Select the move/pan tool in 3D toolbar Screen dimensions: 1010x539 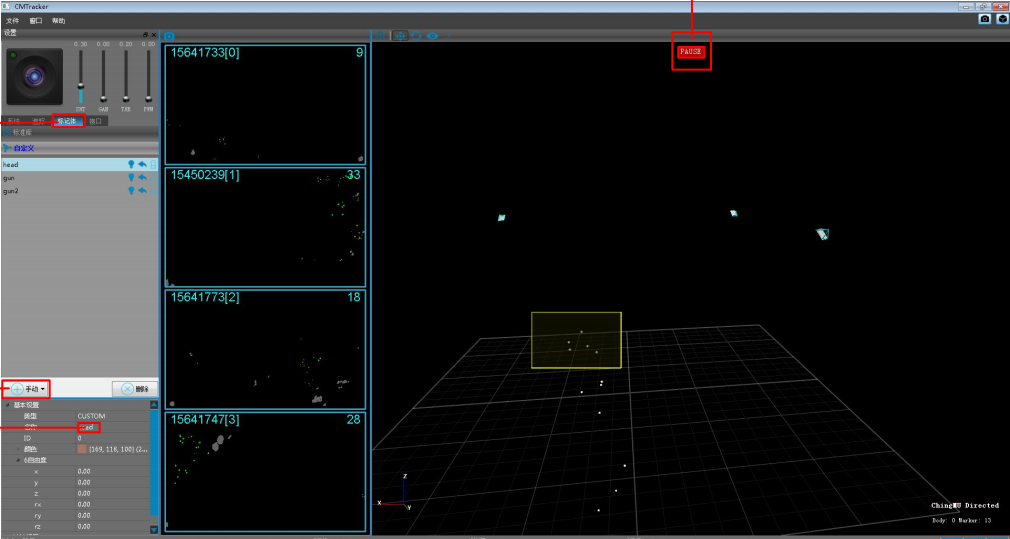[x=400, y=35]
